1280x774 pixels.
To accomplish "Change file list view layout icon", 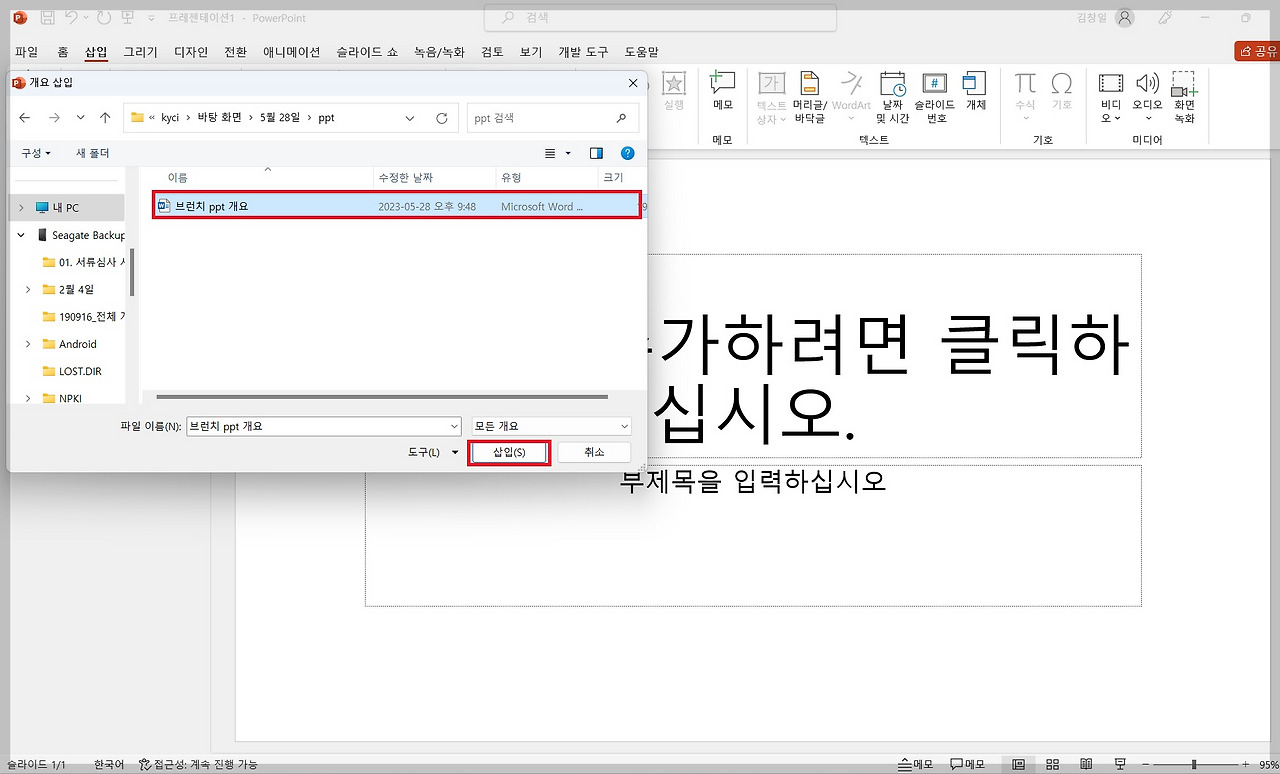I will click(x=550, y=153).
